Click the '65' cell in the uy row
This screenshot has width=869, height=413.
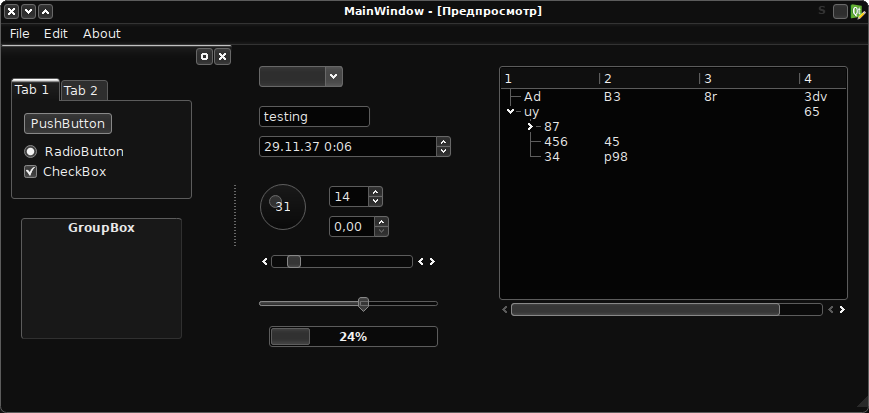click(x=812, y=112)
